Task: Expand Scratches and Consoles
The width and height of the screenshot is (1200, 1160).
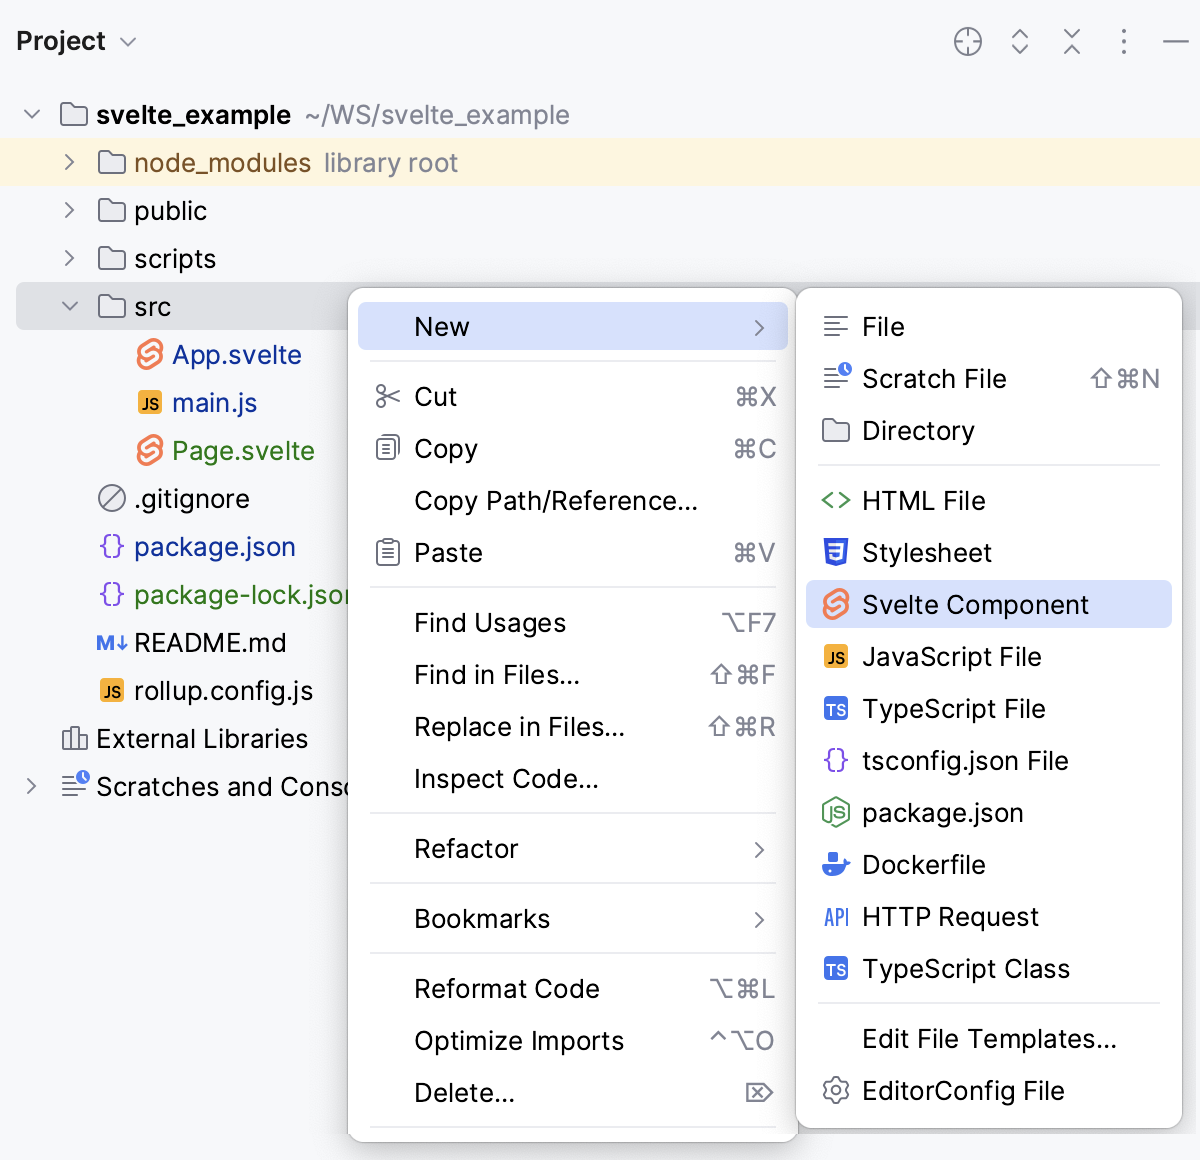Action: point(31,787)
